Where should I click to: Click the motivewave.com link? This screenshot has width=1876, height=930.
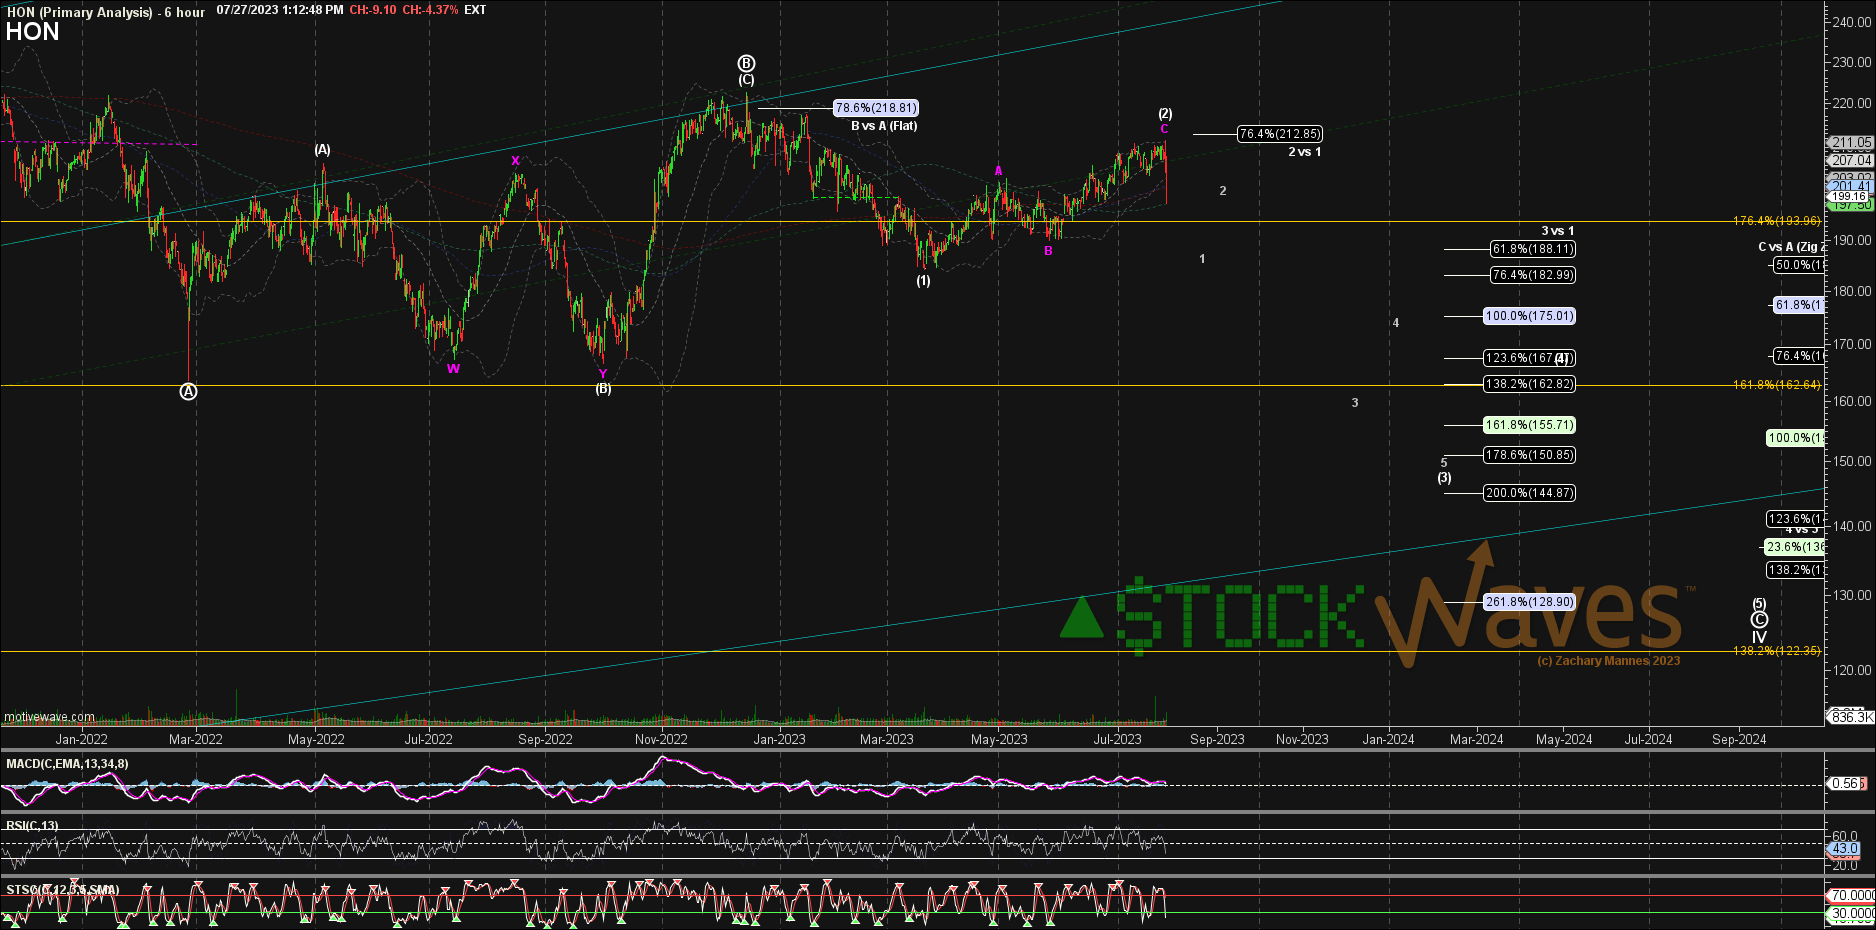(x=48, y=717)
